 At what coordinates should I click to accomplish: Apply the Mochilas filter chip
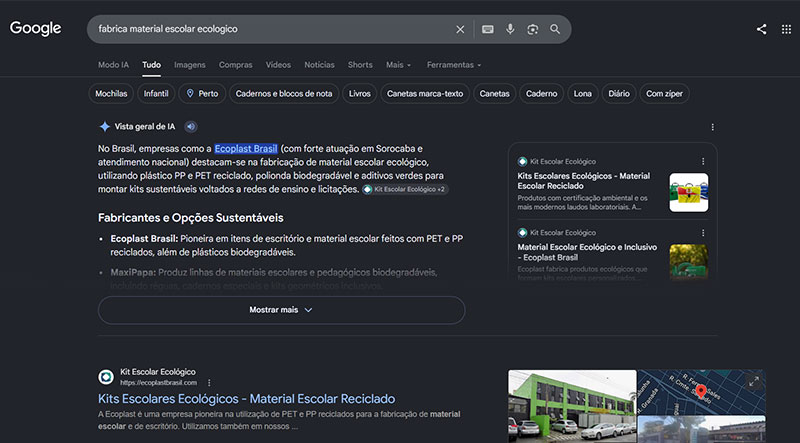[111, 93]
